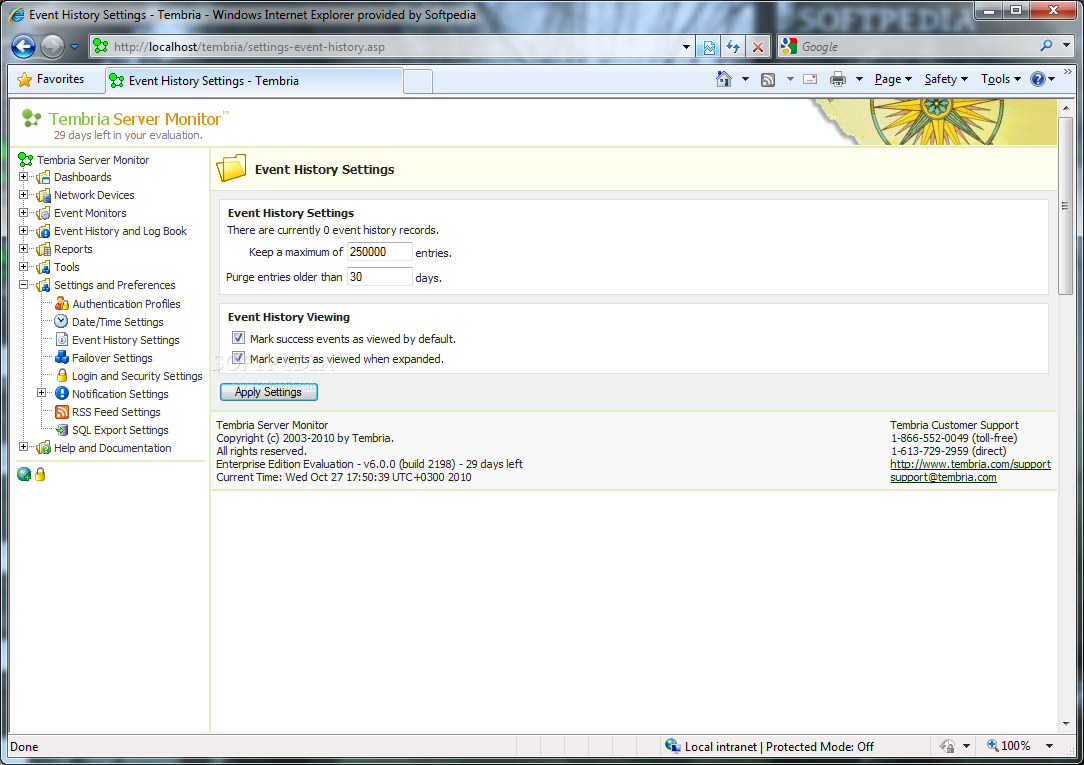
Task: Toggle Mark success events as viewed by default
Action: (x=239, y=338)
